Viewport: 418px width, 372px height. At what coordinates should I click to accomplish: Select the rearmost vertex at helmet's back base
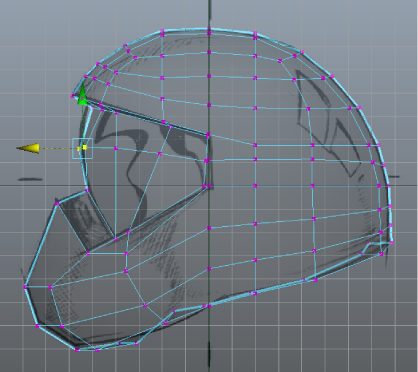392,243
